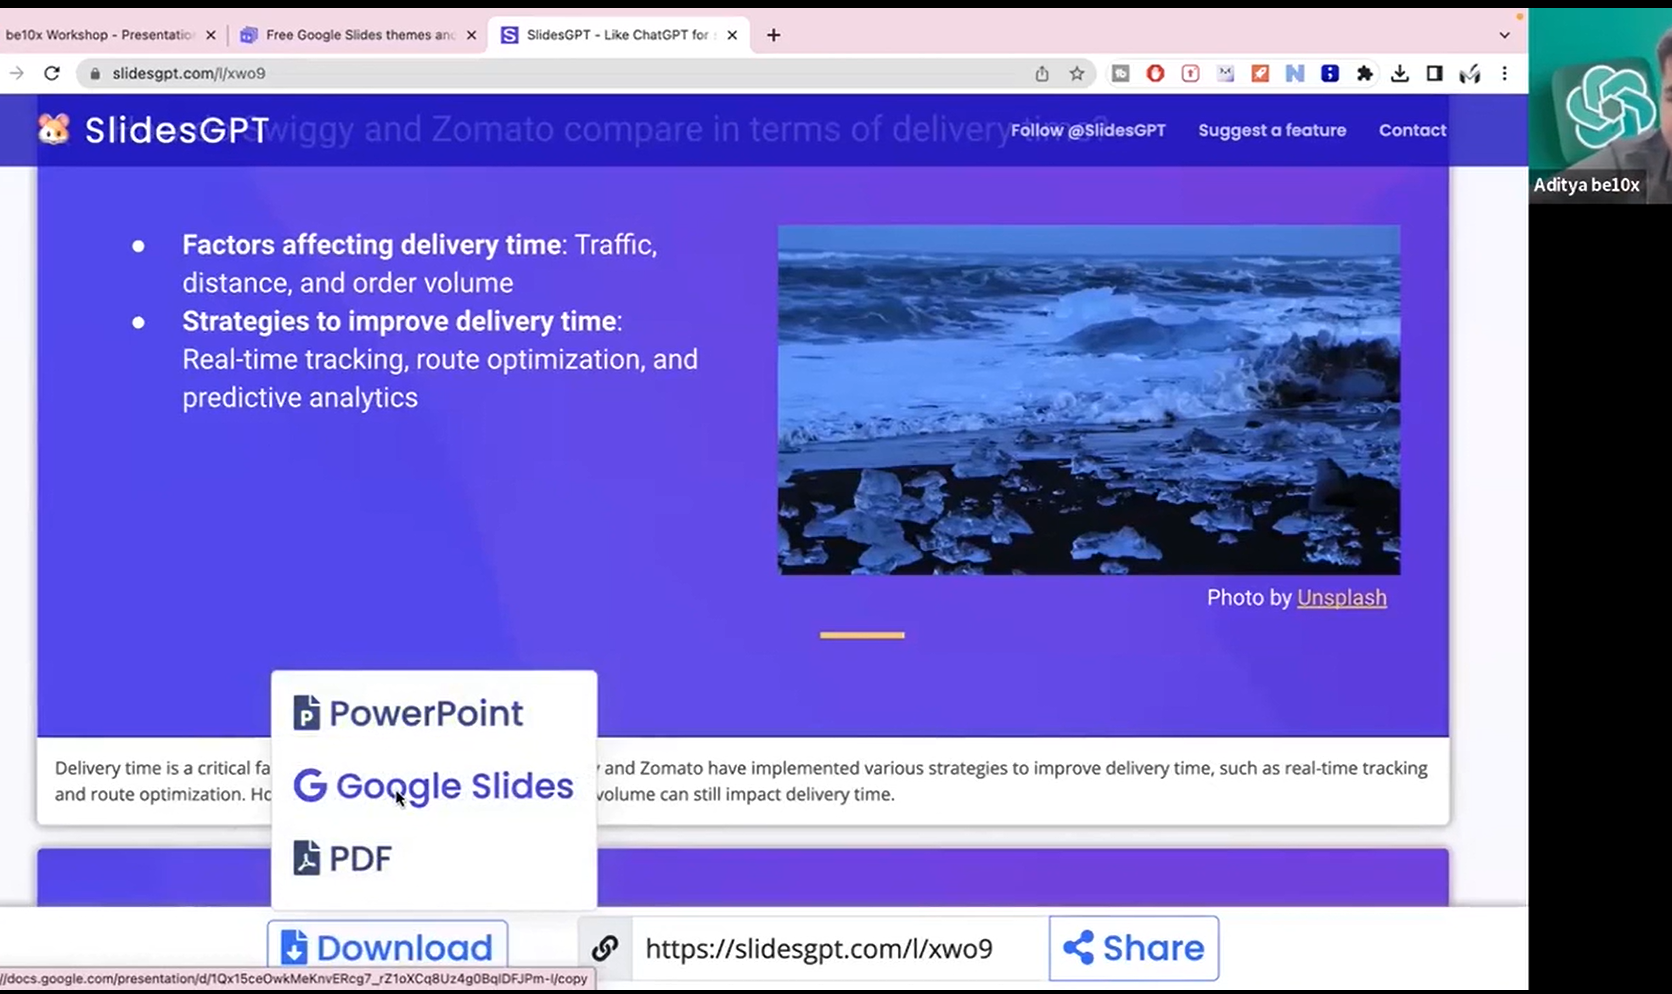Select the slidesgpt.com/l/xwo9 share link field
This screenshot has height=994, width=1672.
point(840,948)
